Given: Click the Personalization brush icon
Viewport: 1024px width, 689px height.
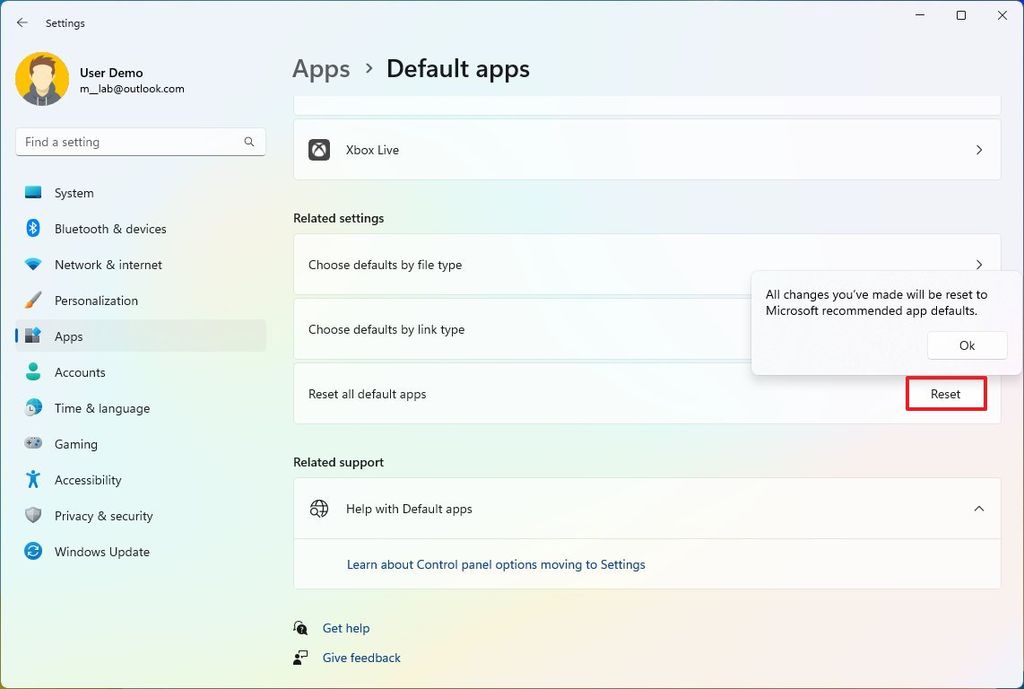Looking at the screenshot, I should (33, 300).
